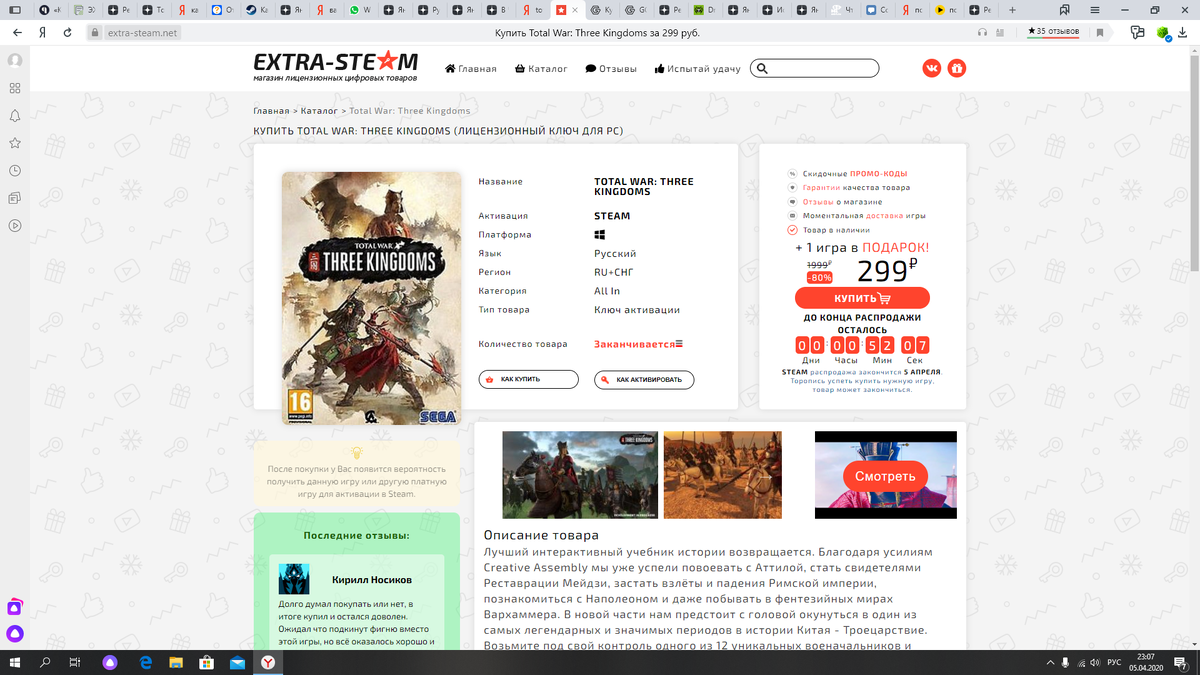1200x675 pixels.
Task: Open Microsoft Edge from the taskbar
Action: coord(145,662)
